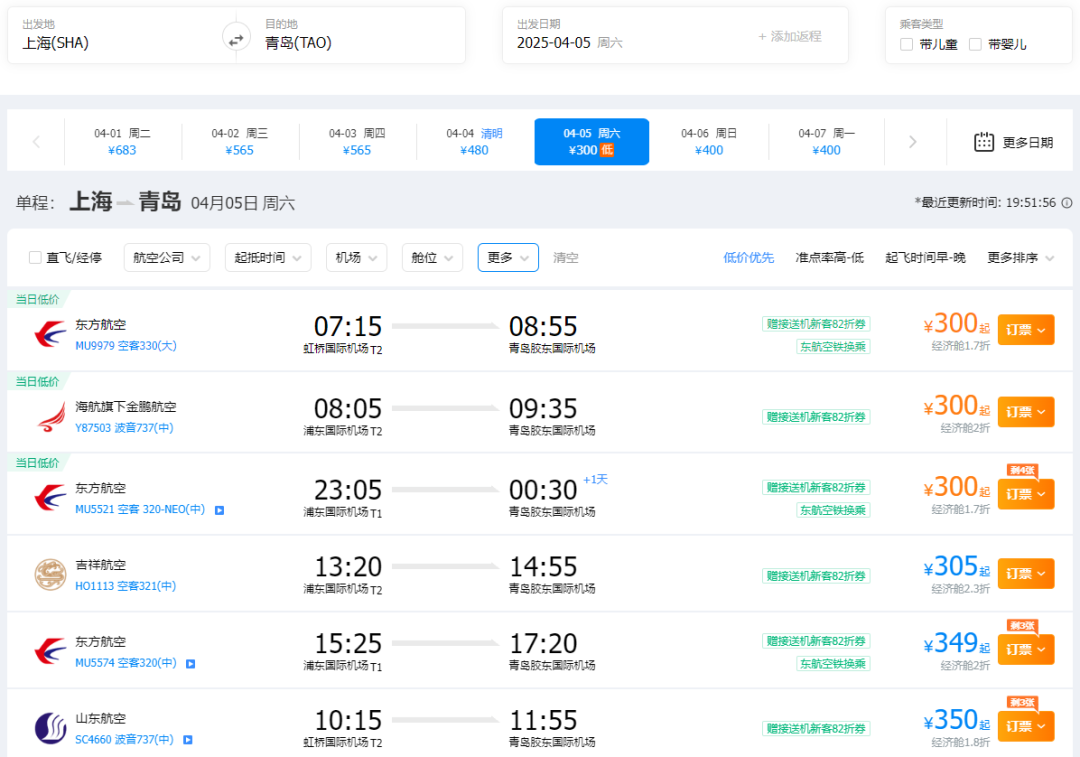Expand the 航空公司 airline filter dropdown
Screen dimensions: 1080x757
[167, 258]
